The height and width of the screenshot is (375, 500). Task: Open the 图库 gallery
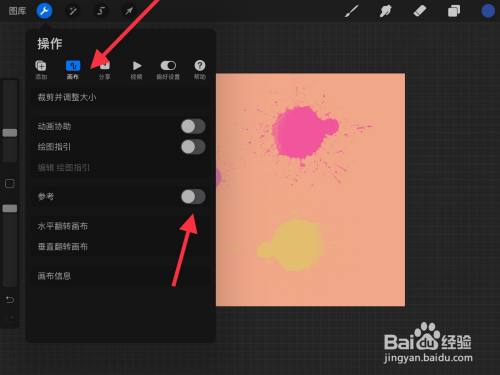(17, 11)
